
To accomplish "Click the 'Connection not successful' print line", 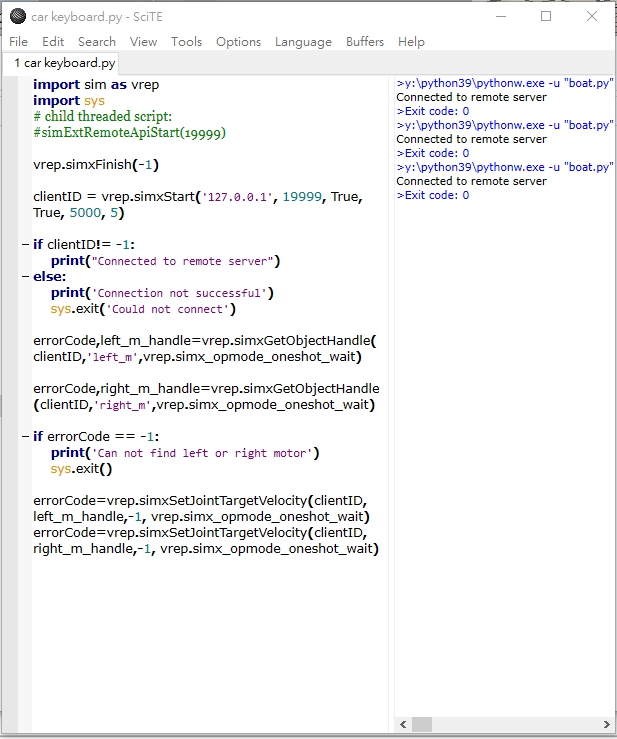I will 162,293.
